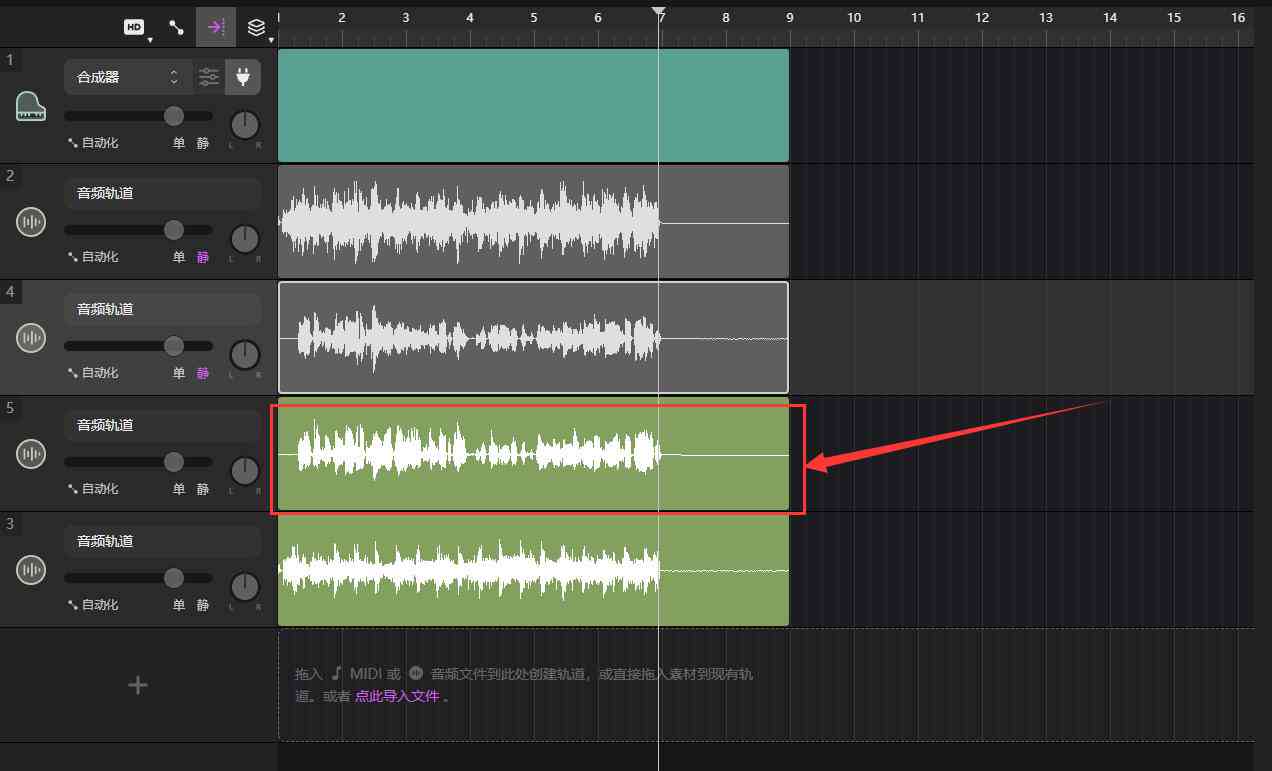
Task: Select the green audio clip on track 3
Action: tap(533, 569)
